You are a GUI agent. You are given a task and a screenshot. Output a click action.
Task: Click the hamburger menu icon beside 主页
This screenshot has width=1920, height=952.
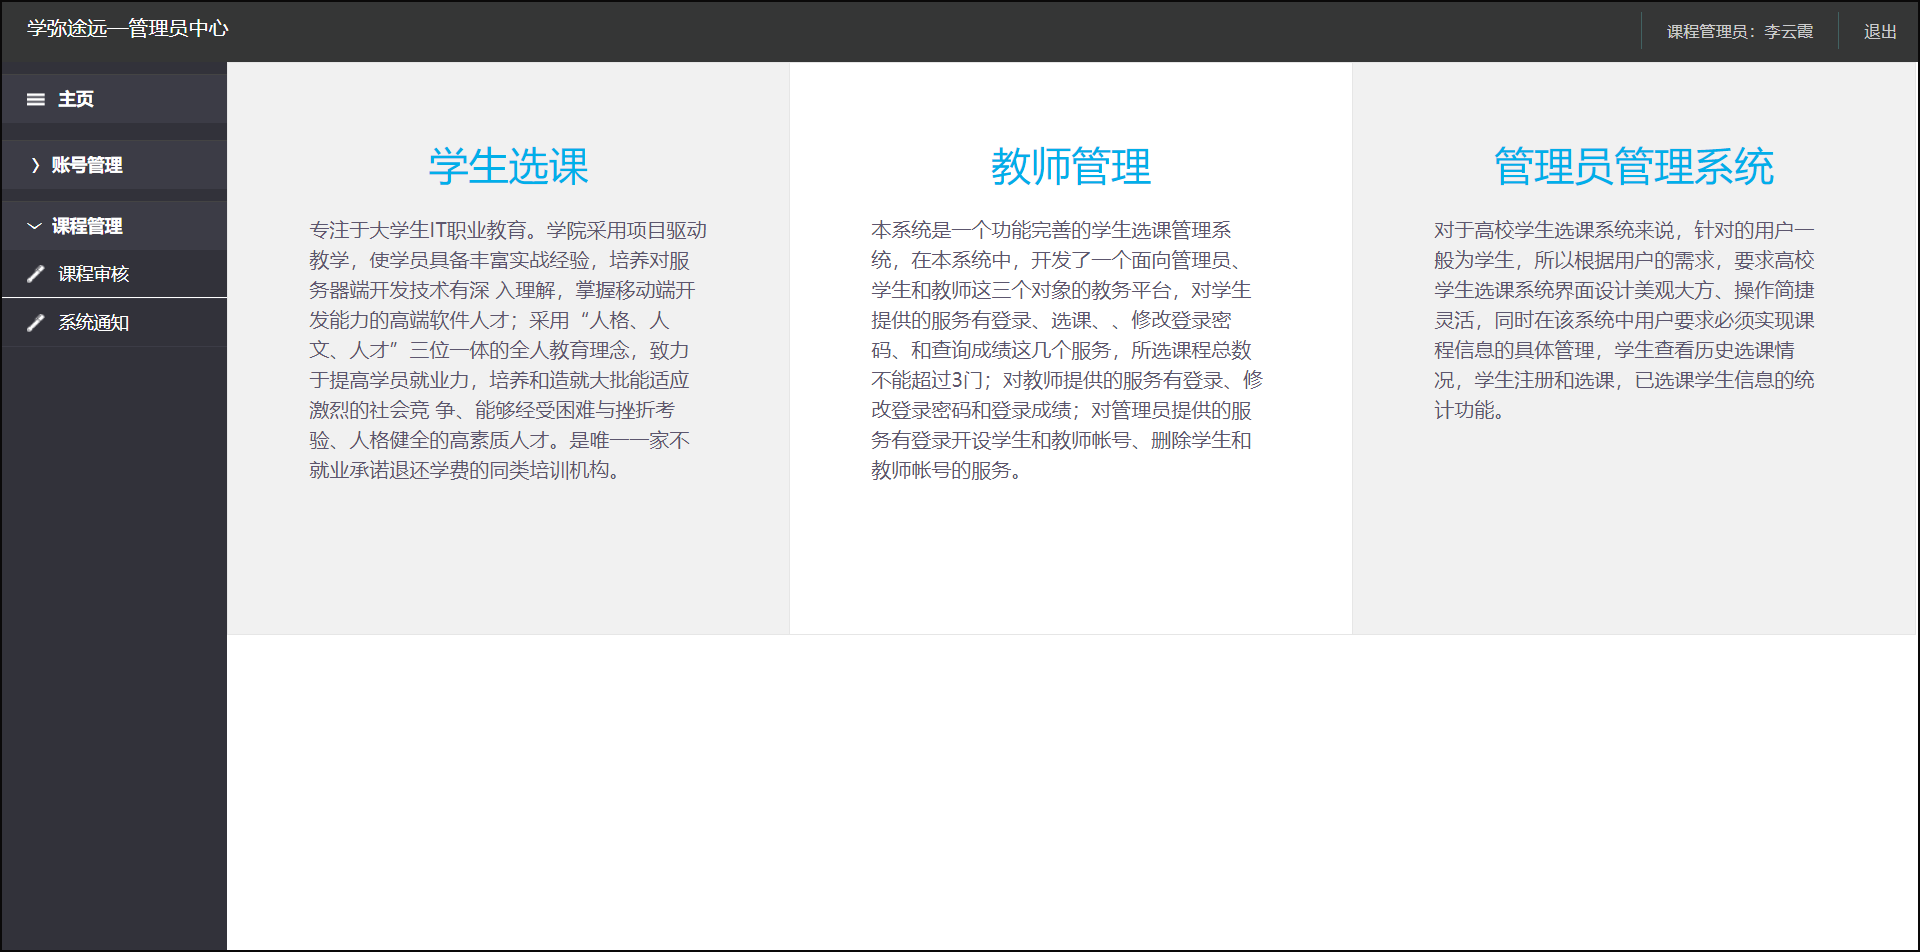pyautogui.click(x=36, y=99)
